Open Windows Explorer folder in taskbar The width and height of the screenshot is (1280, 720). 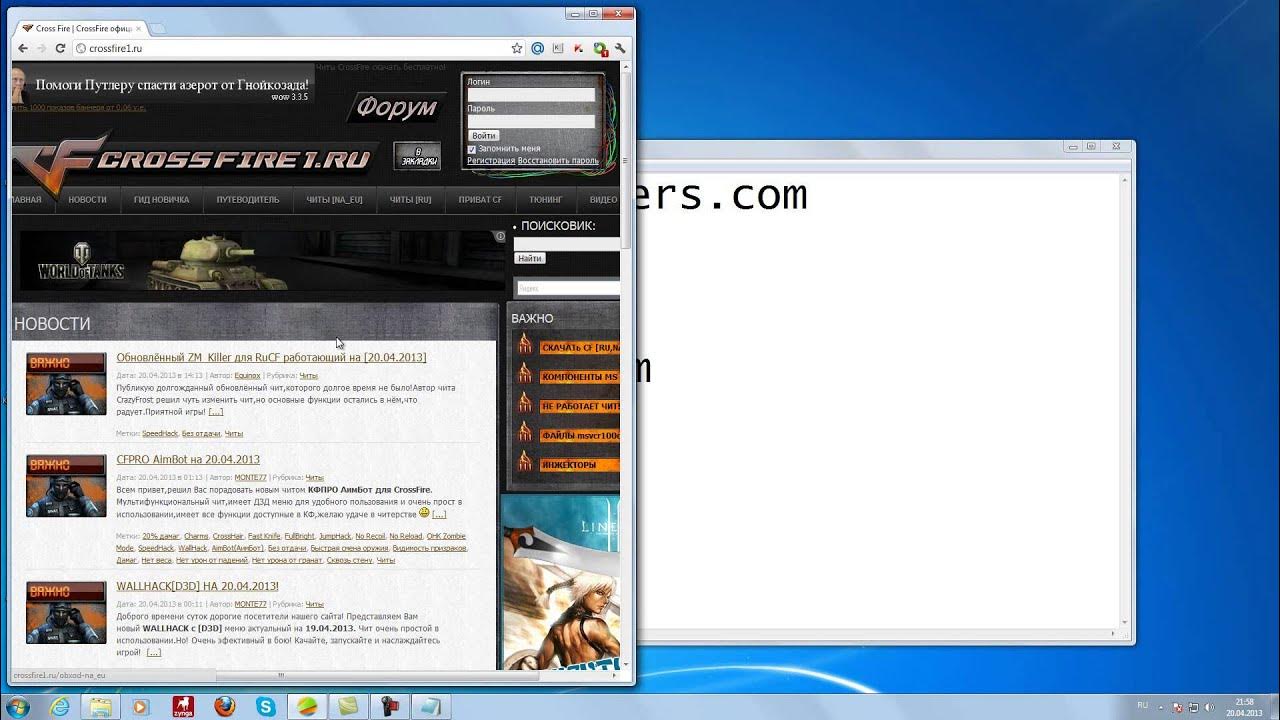tap(101, 707)
